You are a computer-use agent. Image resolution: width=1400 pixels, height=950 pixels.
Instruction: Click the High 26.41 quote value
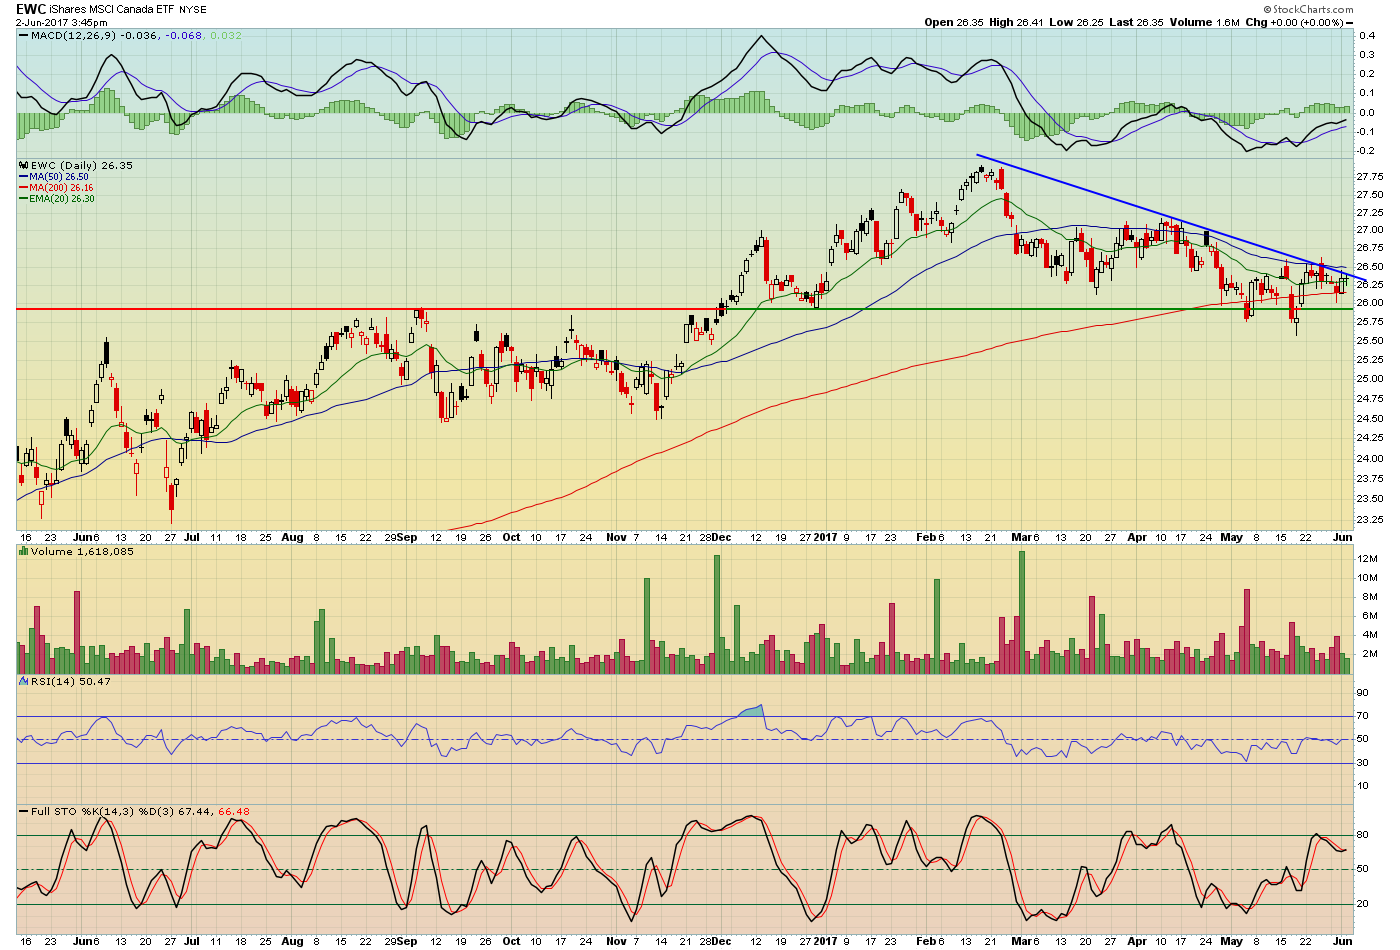click(x=1015, y=22)
